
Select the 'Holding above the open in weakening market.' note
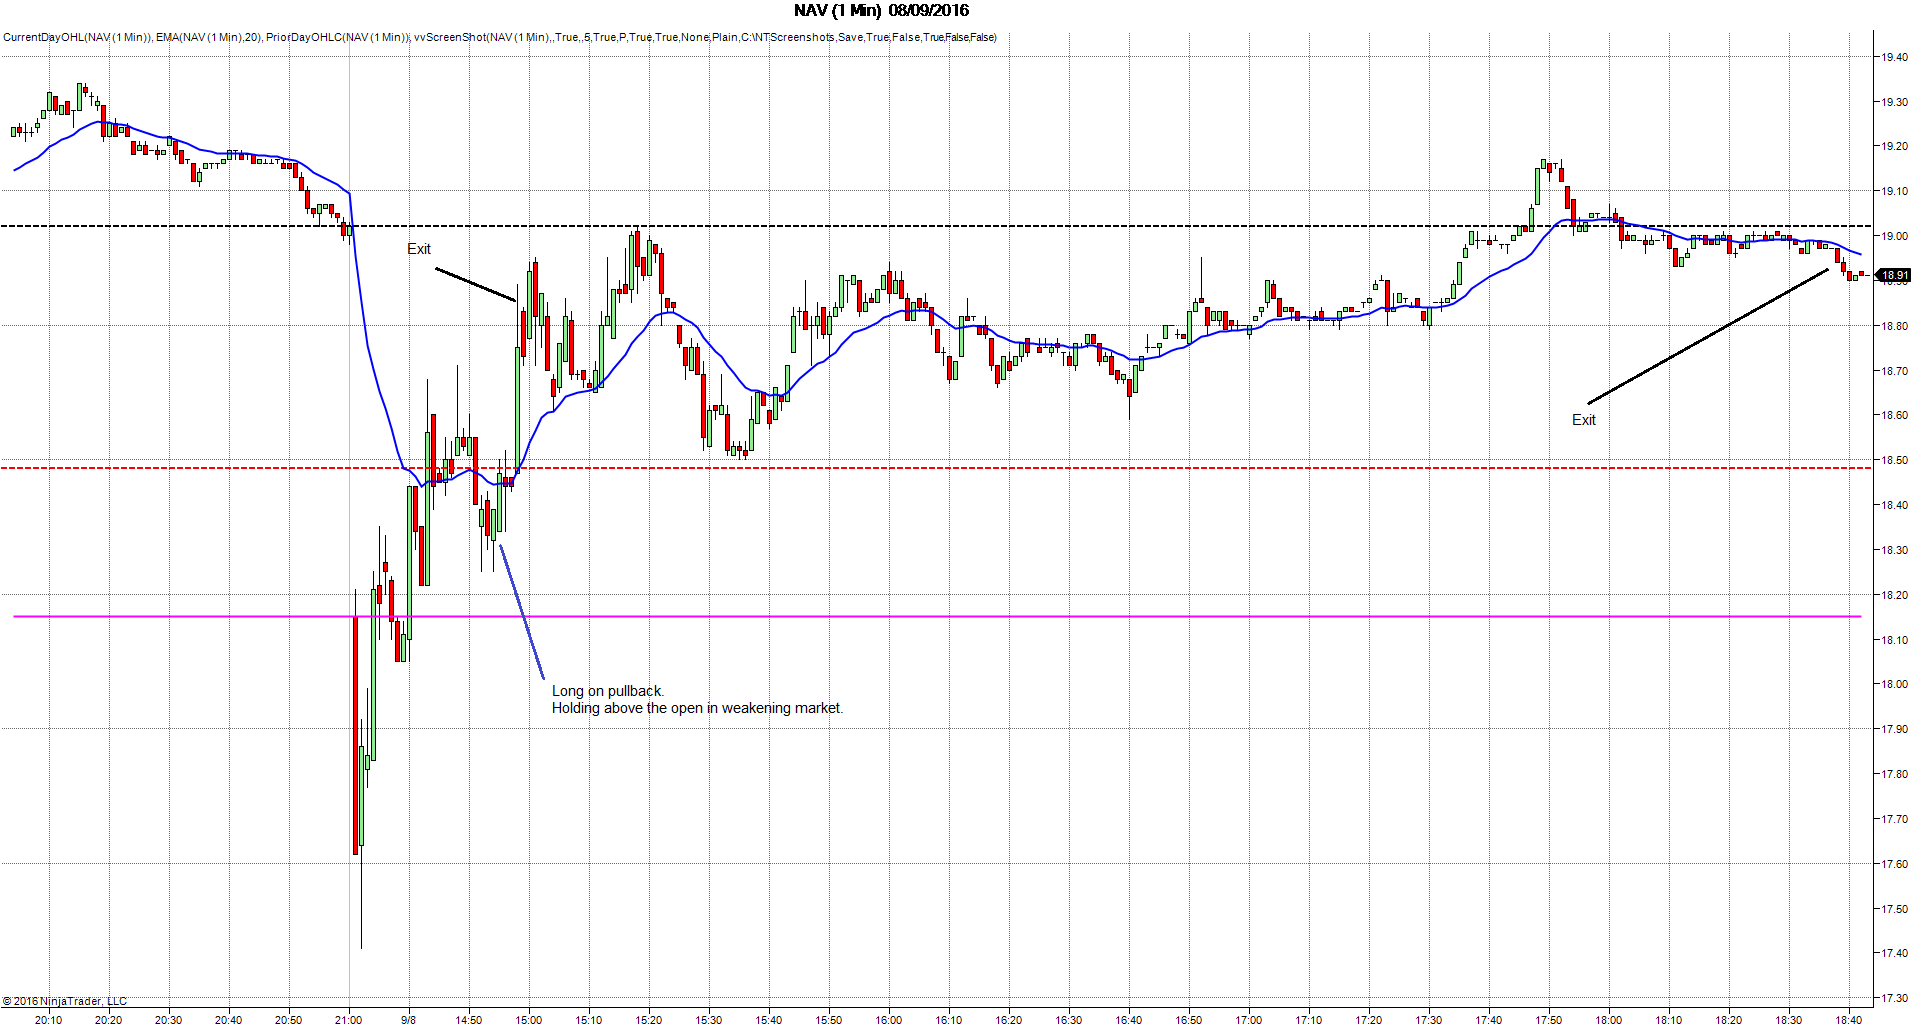tap(698, 708)
